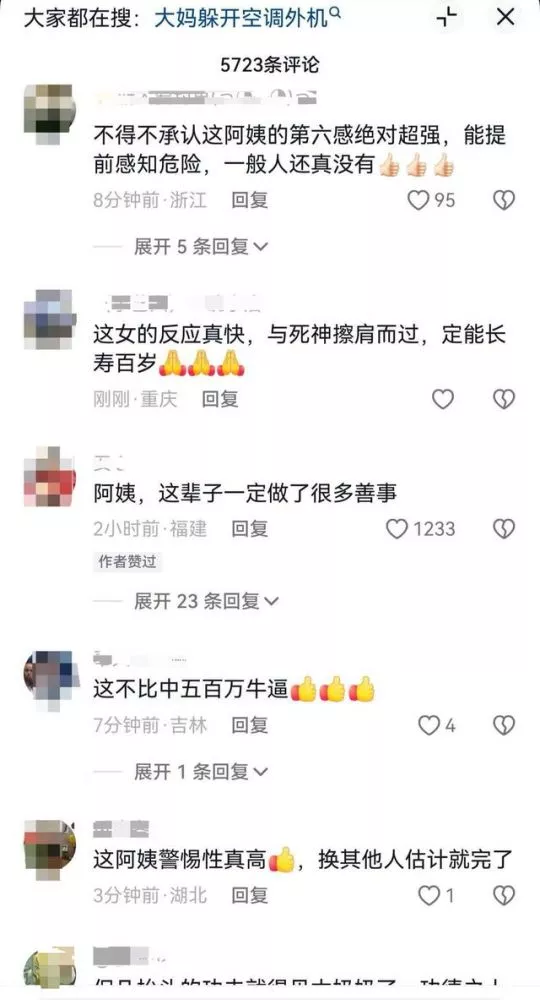
Task: Like the Hubei comment with 1 like
Action: click(428, 895)
